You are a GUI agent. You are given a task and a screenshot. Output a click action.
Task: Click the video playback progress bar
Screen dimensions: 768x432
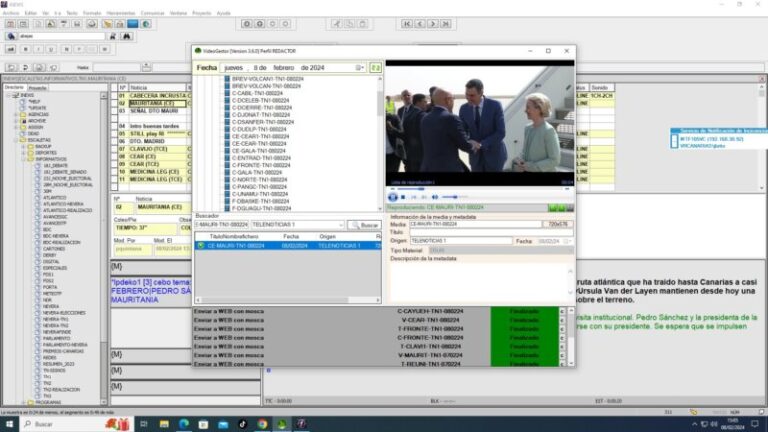(480, 189)
